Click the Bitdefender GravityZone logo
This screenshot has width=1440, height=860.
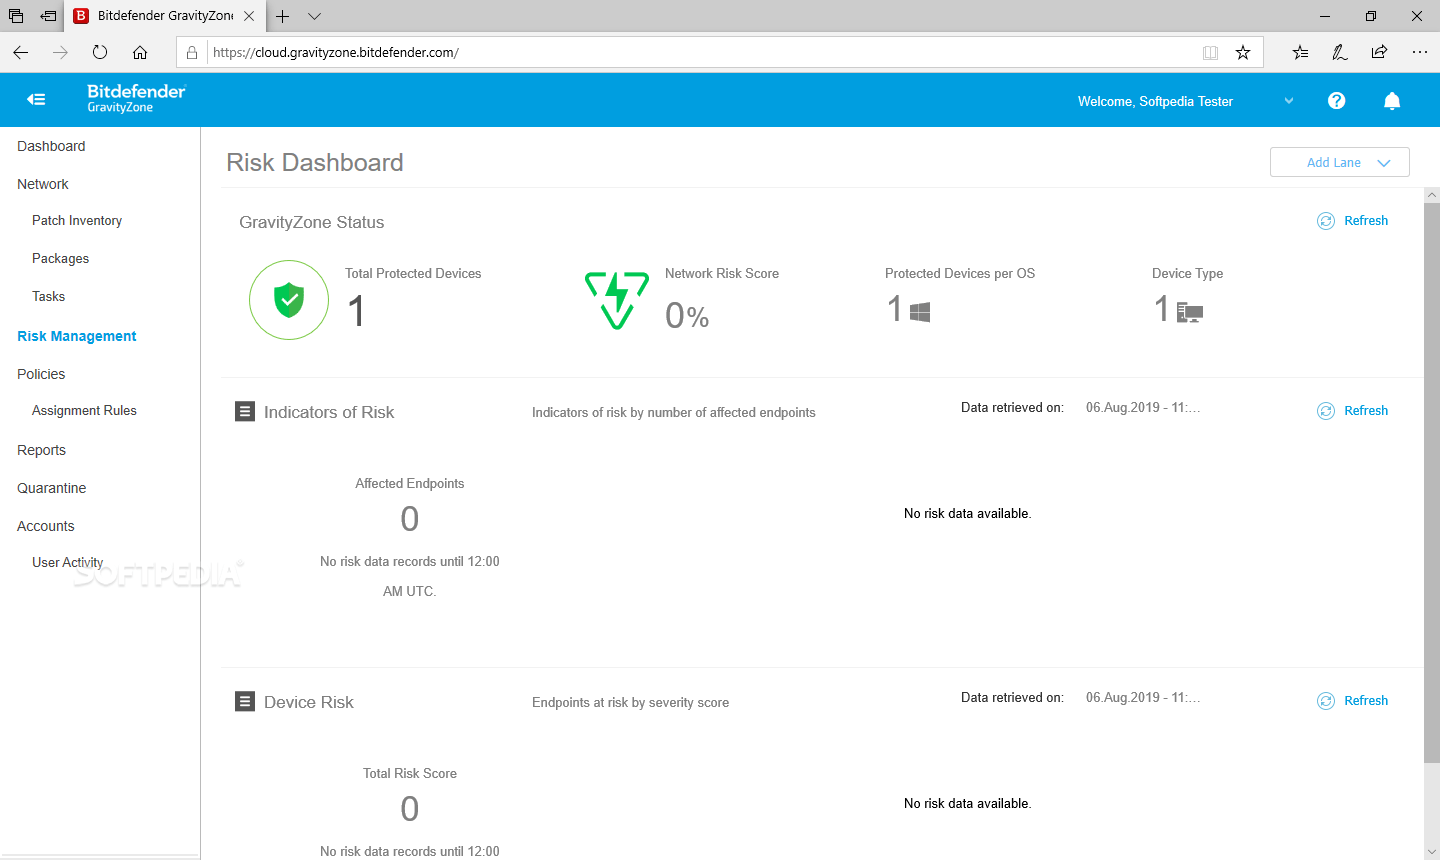pos(136,98)
